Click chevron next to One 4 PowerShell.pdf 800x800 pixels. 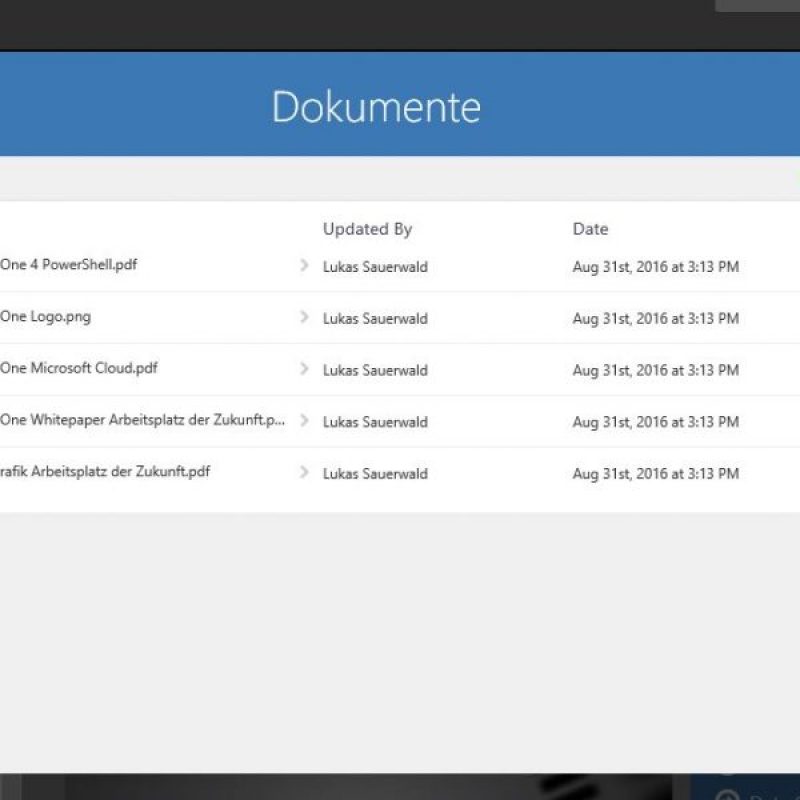click(x=304, y=266)
